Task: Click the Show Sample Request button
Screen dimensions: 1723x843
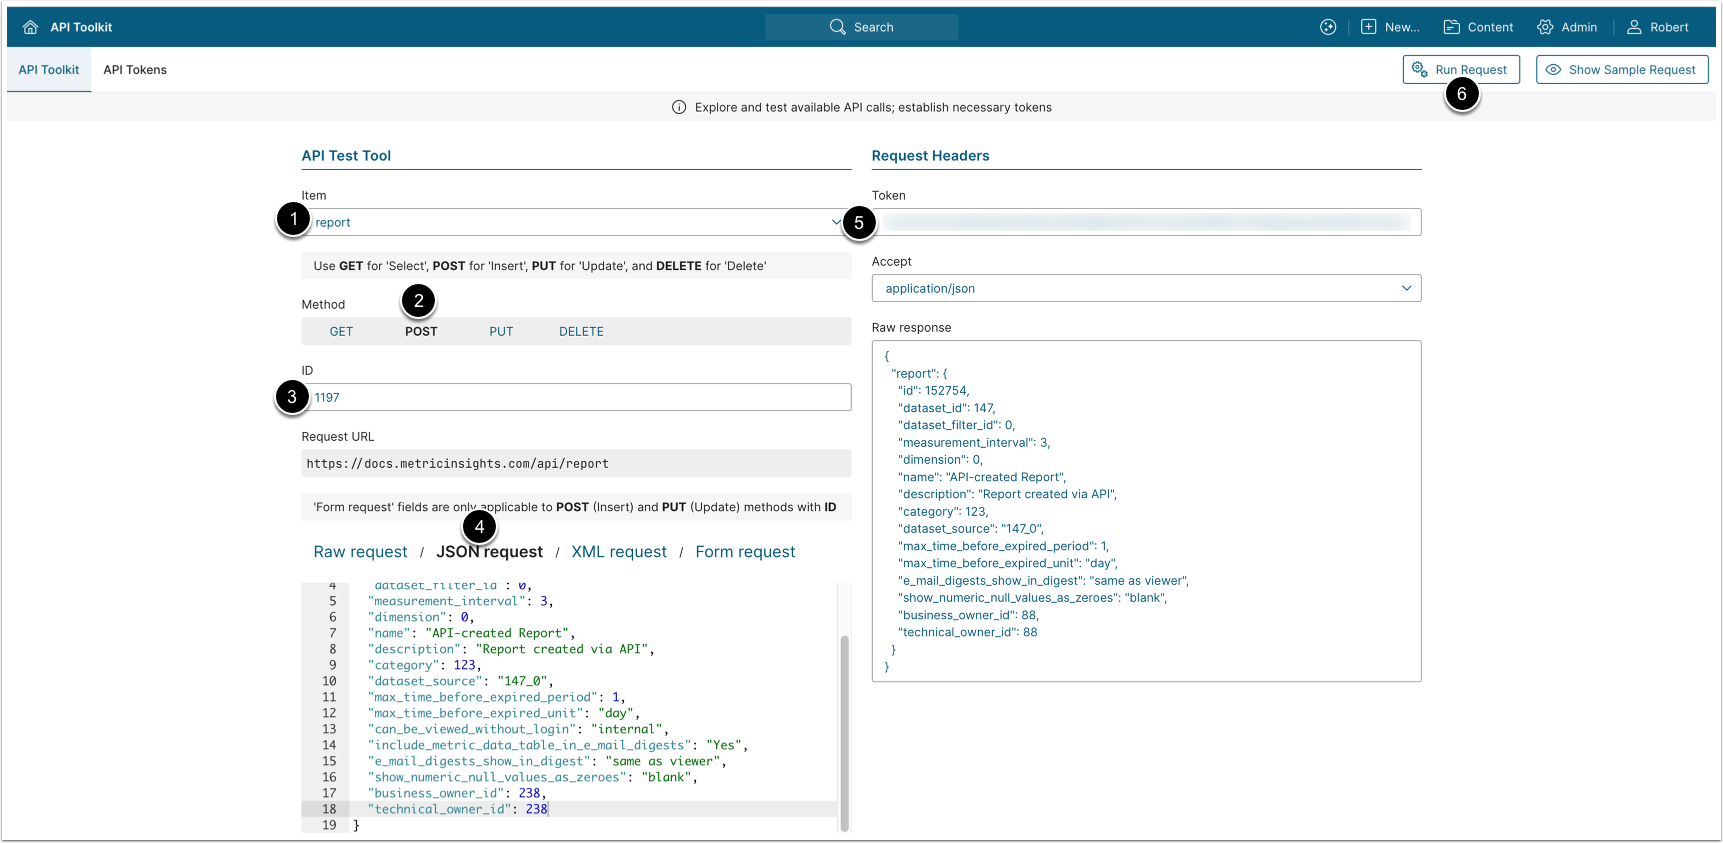Action: 1621,70
